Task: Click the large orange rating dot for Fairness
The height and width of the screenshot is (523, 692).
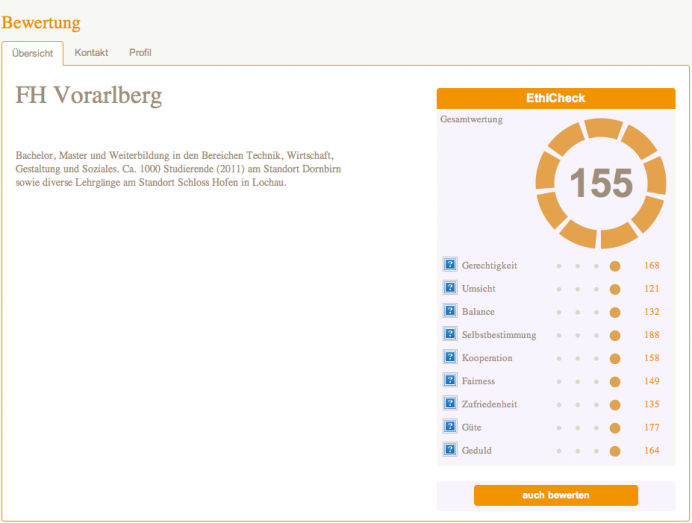Action: (615, 382)
